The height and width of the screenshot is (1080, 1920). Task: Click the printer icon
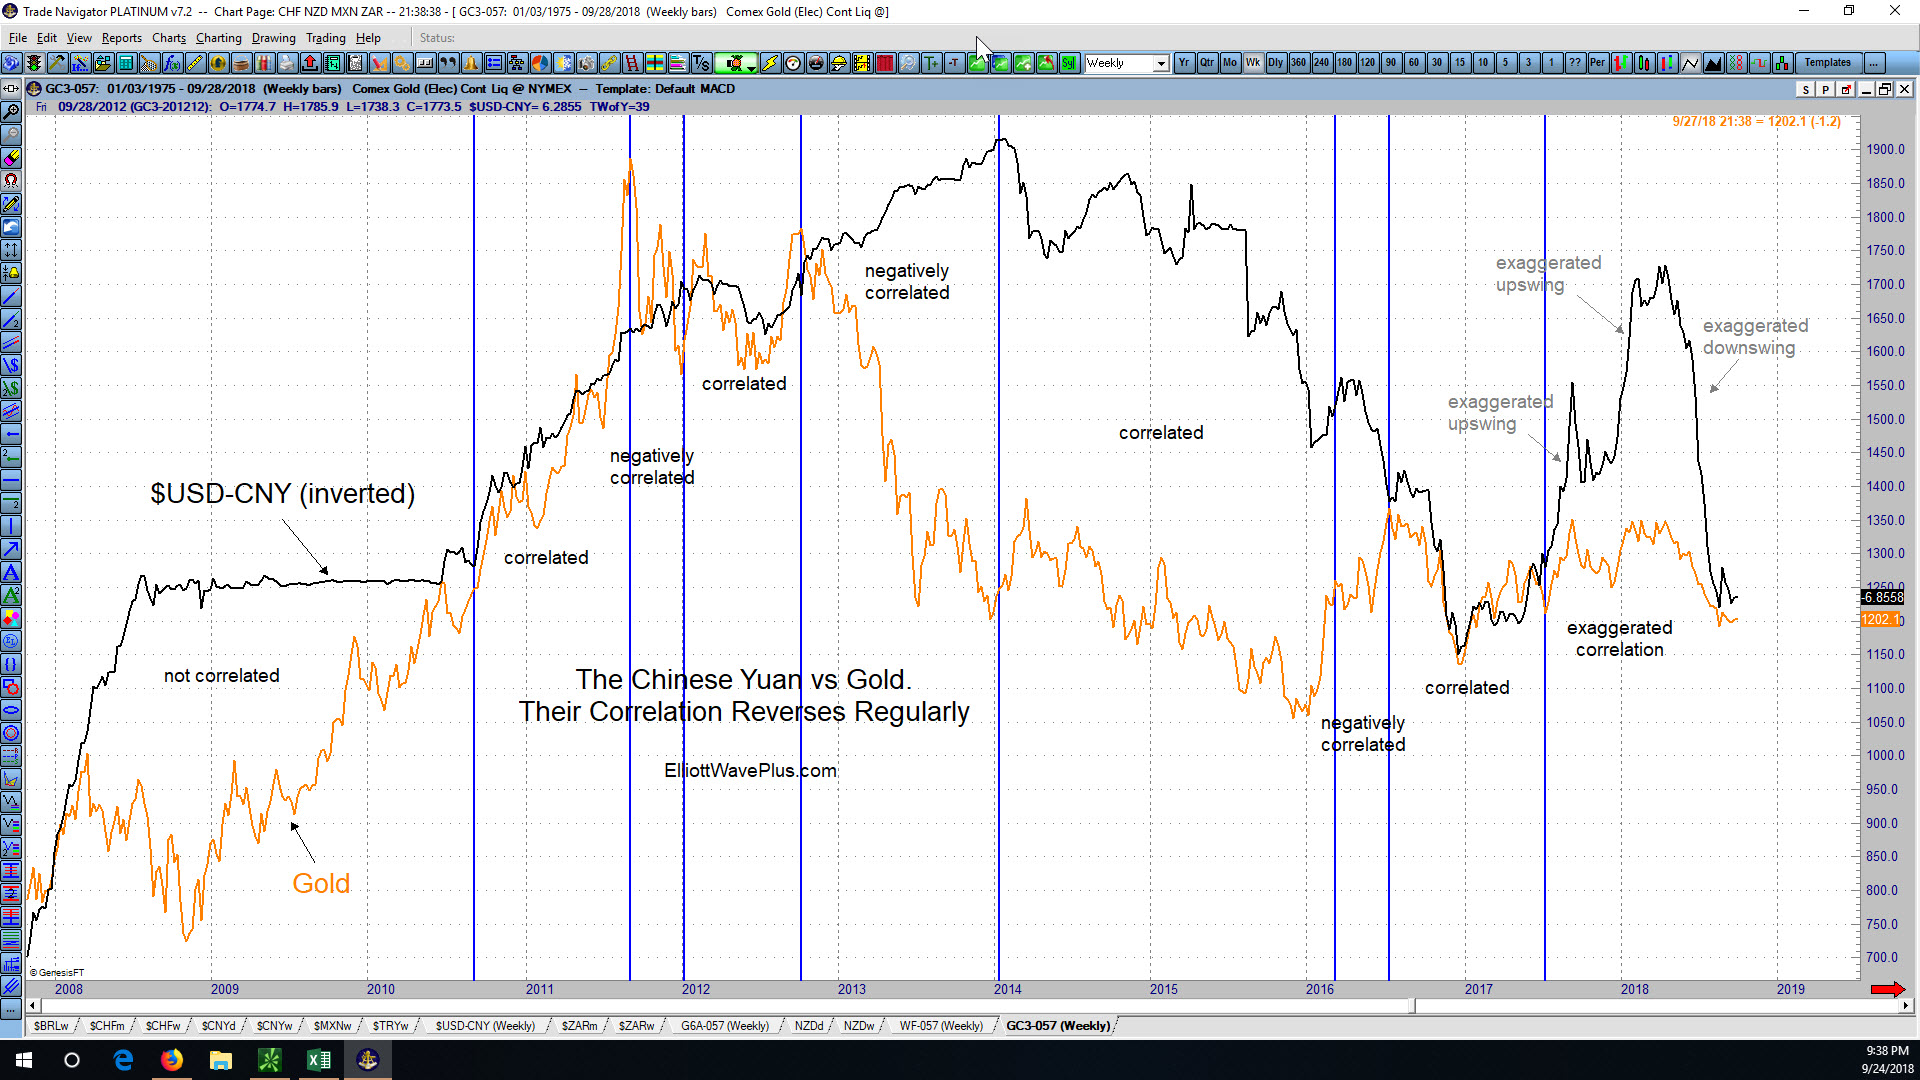point(287,63)
